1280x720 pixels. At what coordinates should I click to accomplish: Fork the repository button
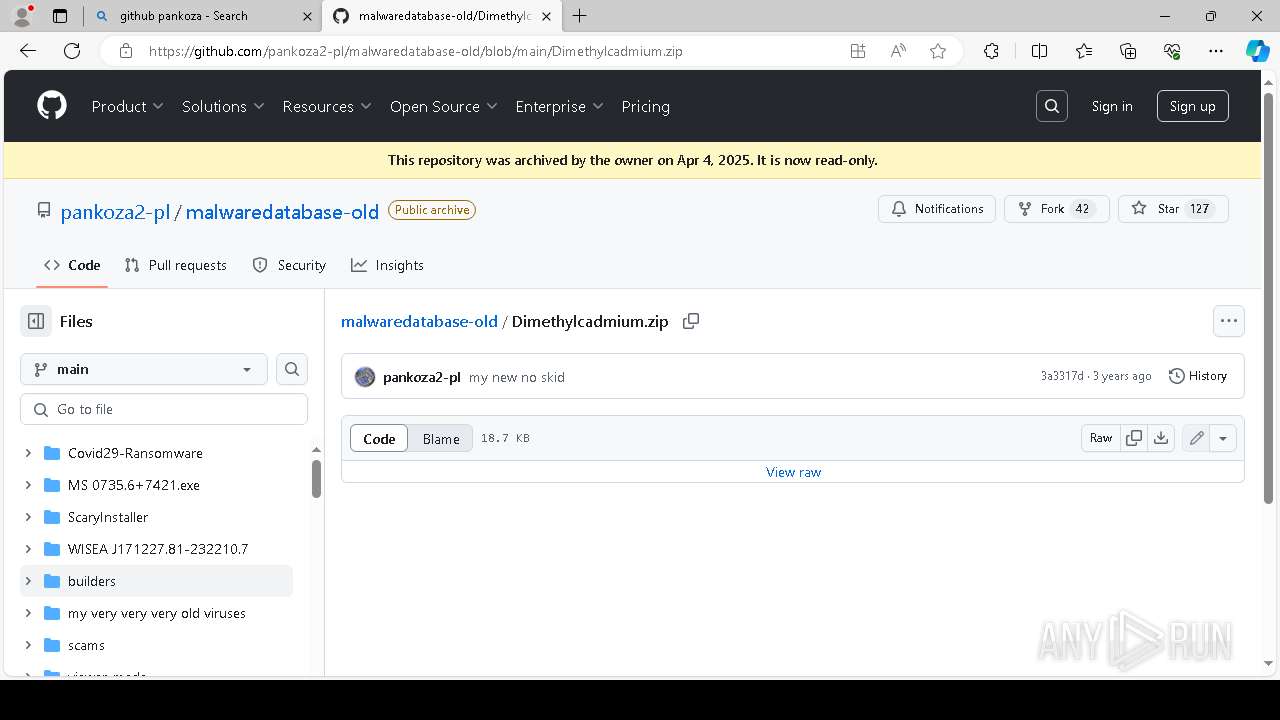[x=1056, y=209]
